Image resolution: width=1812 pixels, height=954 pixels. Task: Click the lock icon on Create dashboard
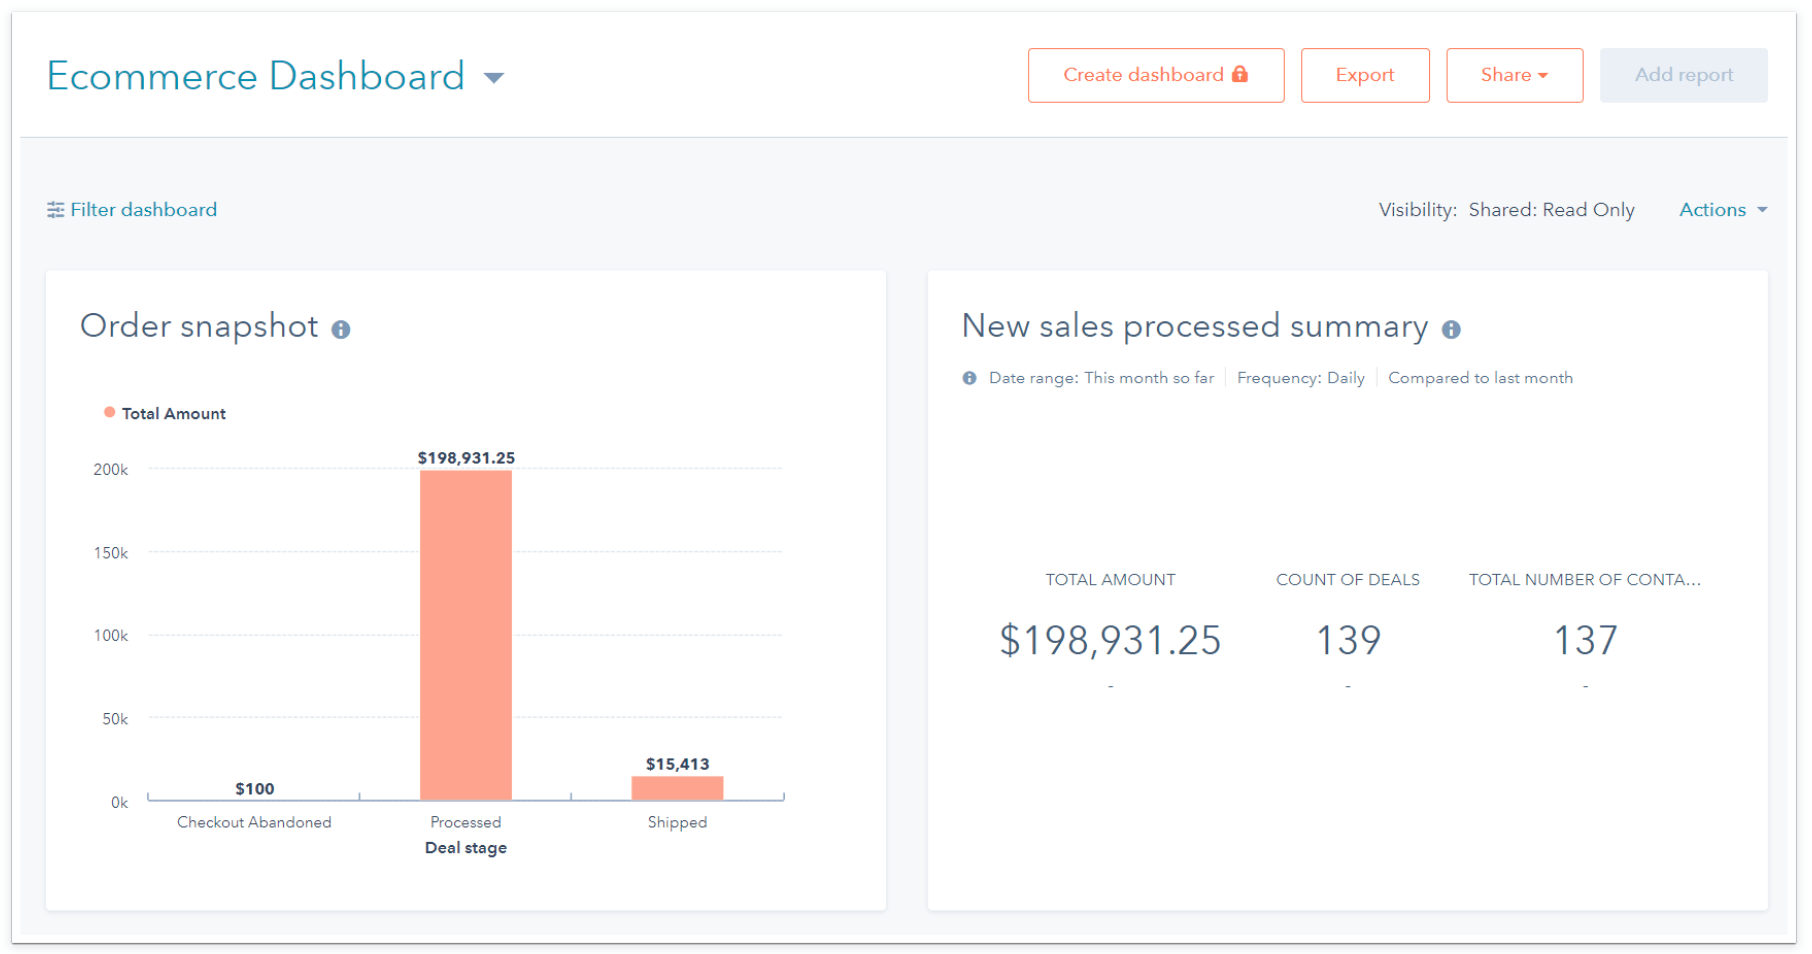pyautogui.click(x=1240, y=74)
